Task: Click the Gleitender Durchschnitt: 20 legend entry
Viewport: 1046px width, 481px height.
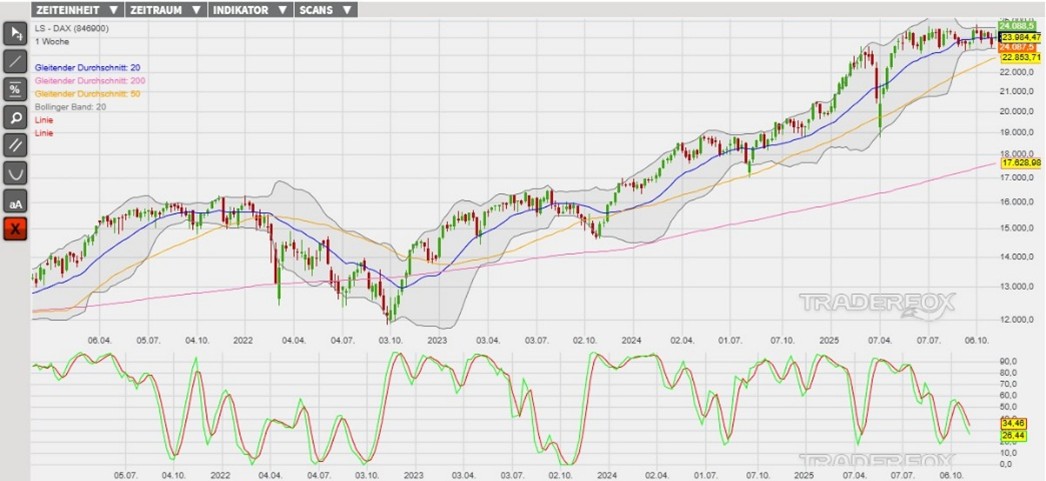Action: pos(87,67)
